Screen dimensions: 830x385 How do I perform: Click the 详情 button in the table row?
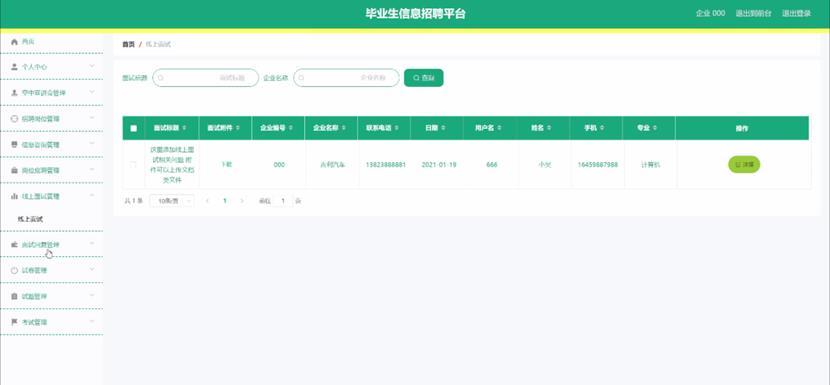point(744,165)
